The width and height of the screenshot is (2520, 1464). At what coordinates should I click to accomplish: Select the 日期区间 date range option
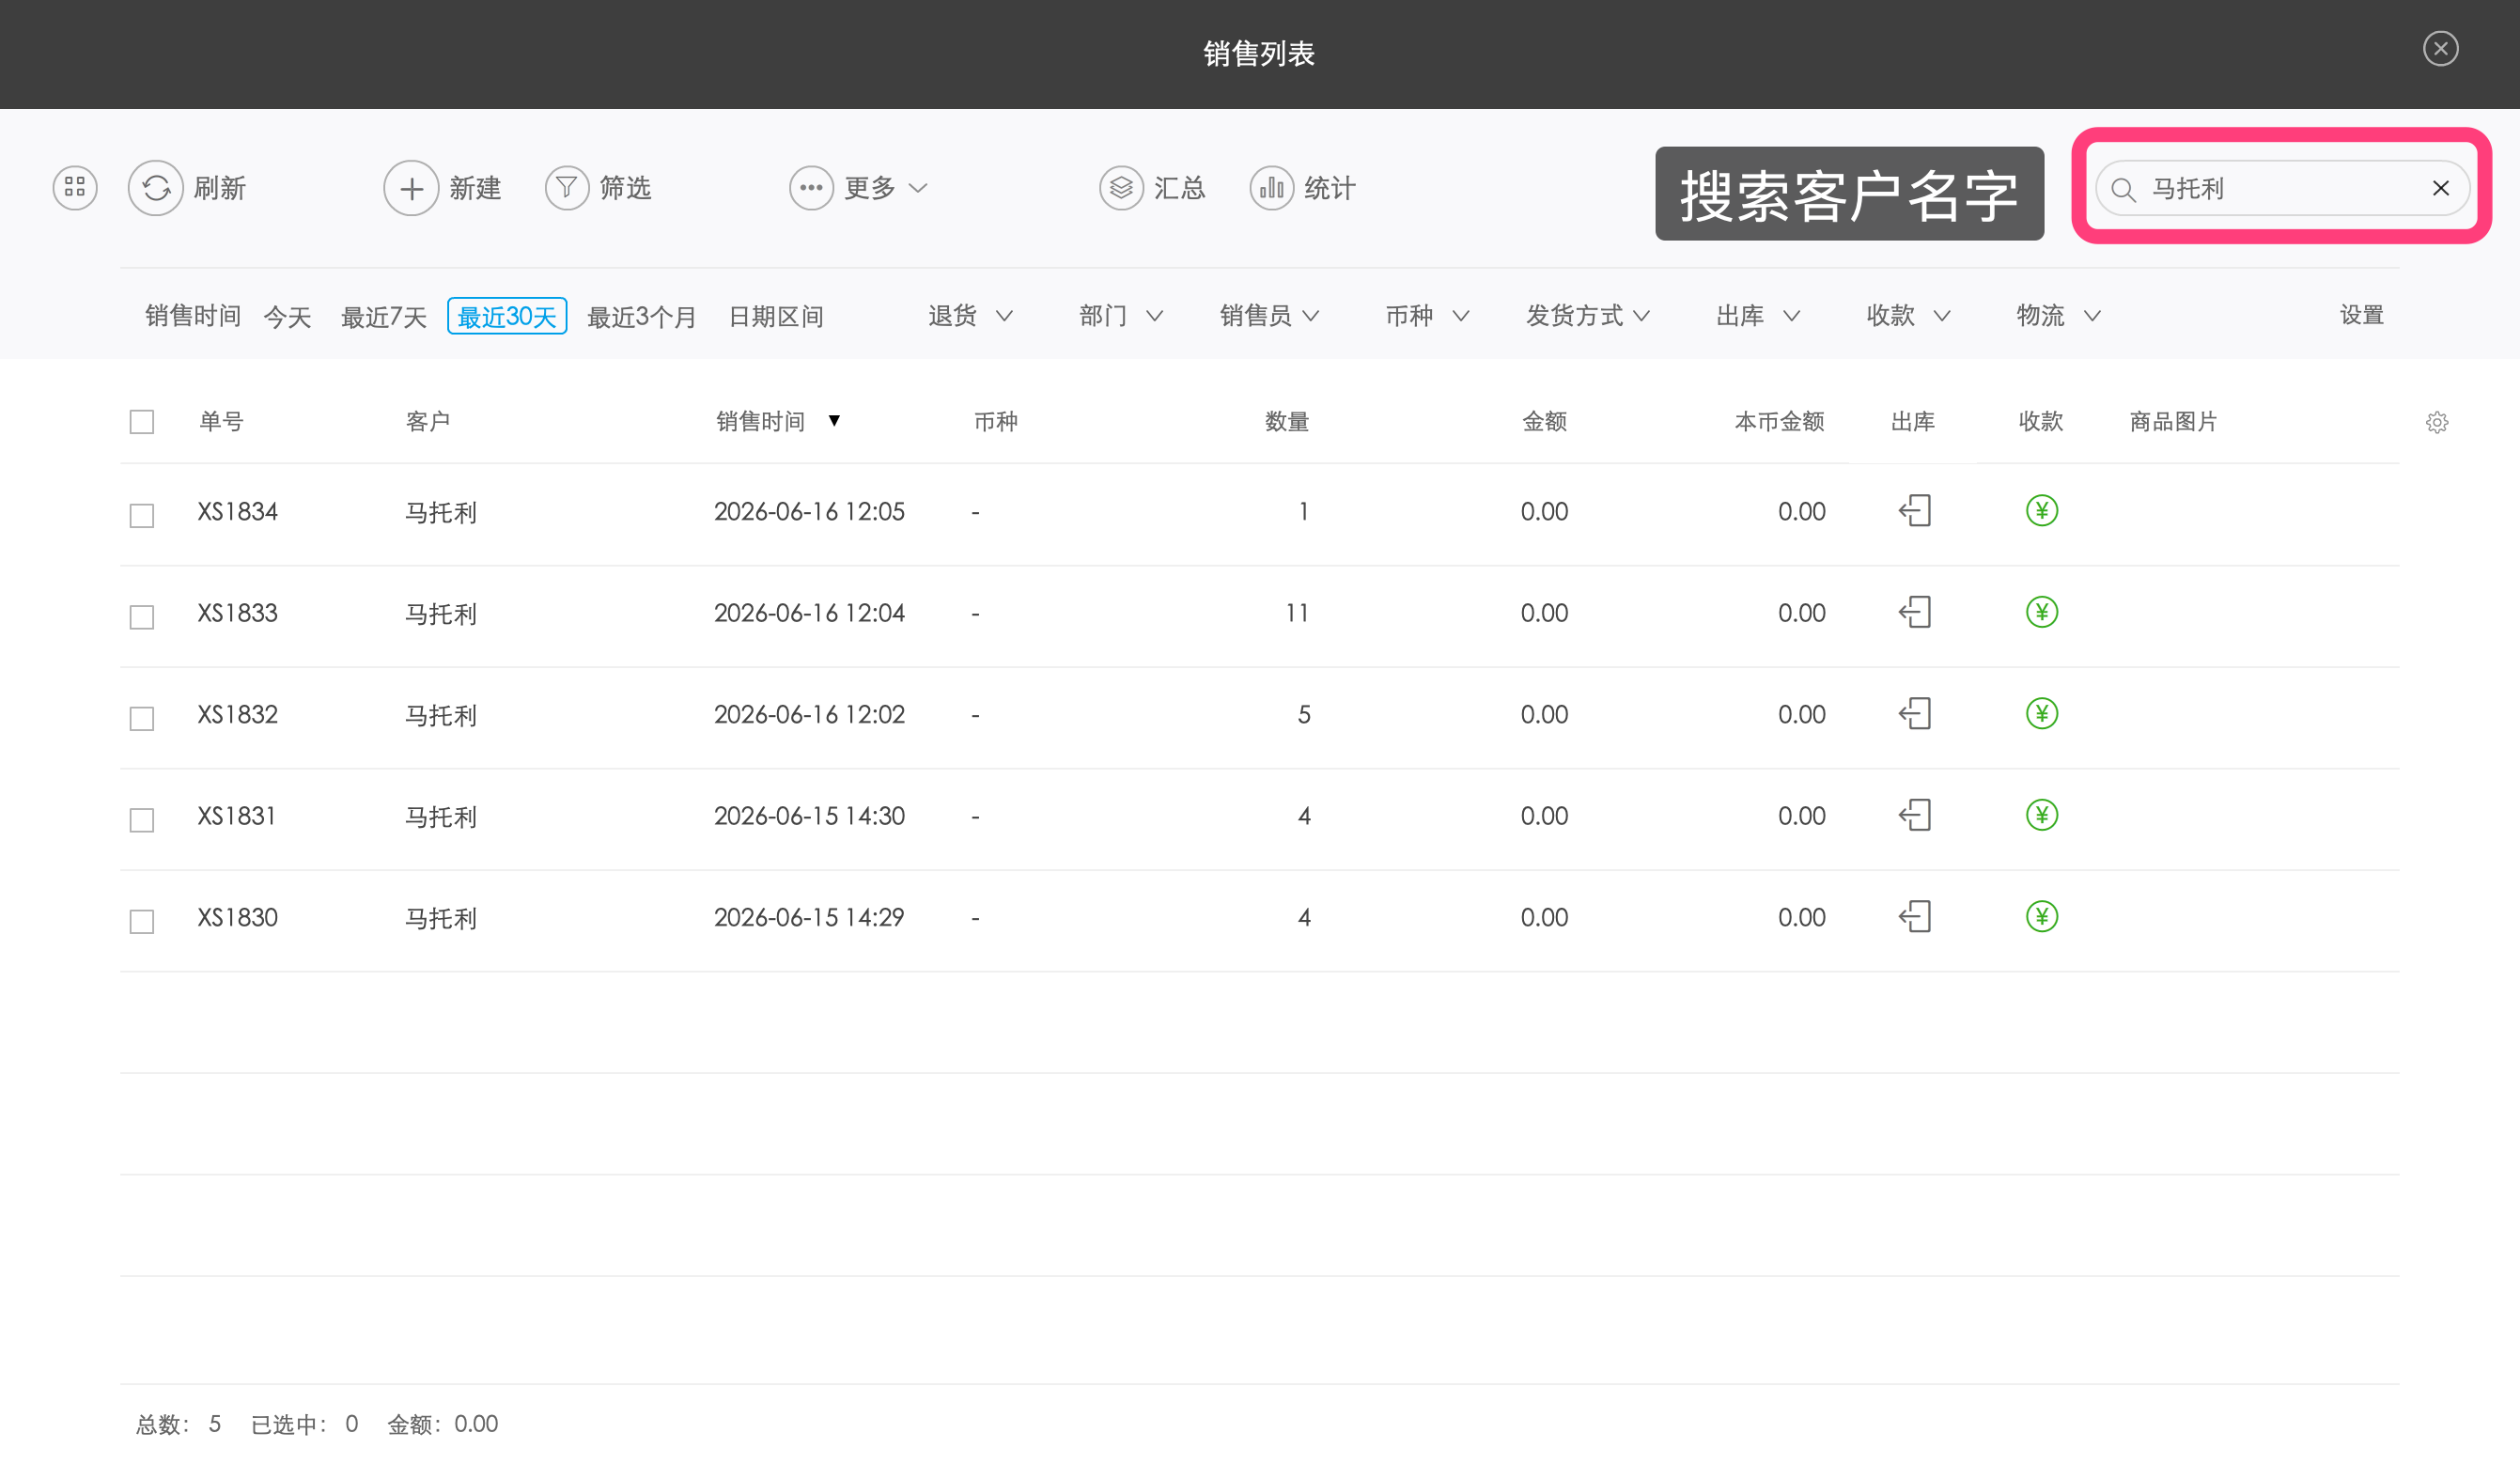pos(776,317)
